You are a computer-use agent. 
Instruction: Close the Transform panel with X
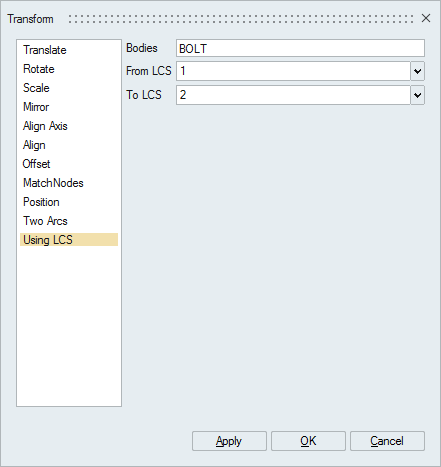point(426,18)
